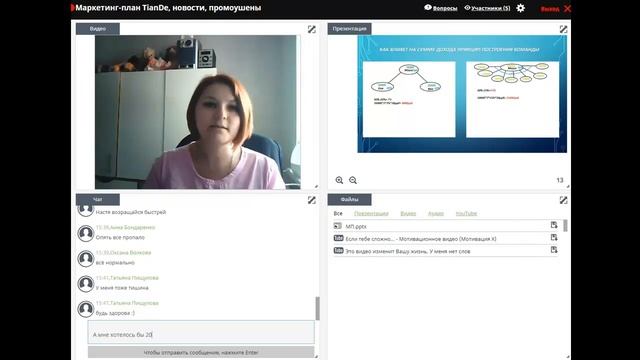Viewport: 640px width, 360px height.
Task: Click the sender name above 'Опять все пропало'
Action: (x=132, y=227)
